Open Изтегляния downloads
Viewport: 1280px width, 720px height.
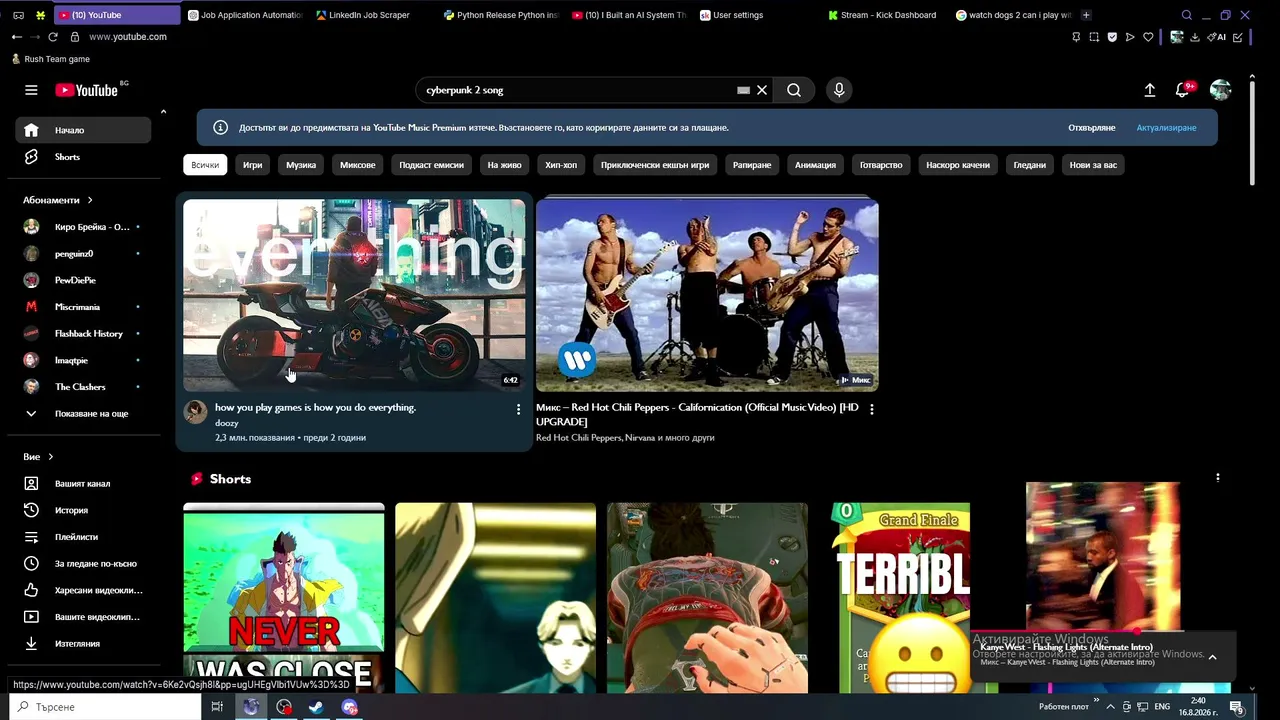(83, 644)
